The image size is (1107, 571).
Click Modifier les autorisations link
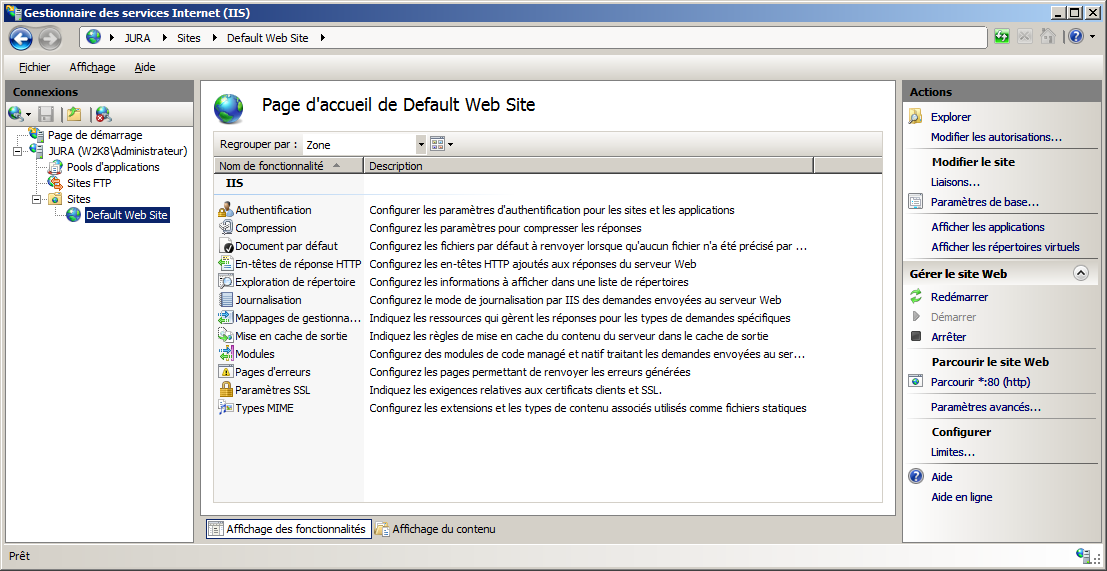996,137
